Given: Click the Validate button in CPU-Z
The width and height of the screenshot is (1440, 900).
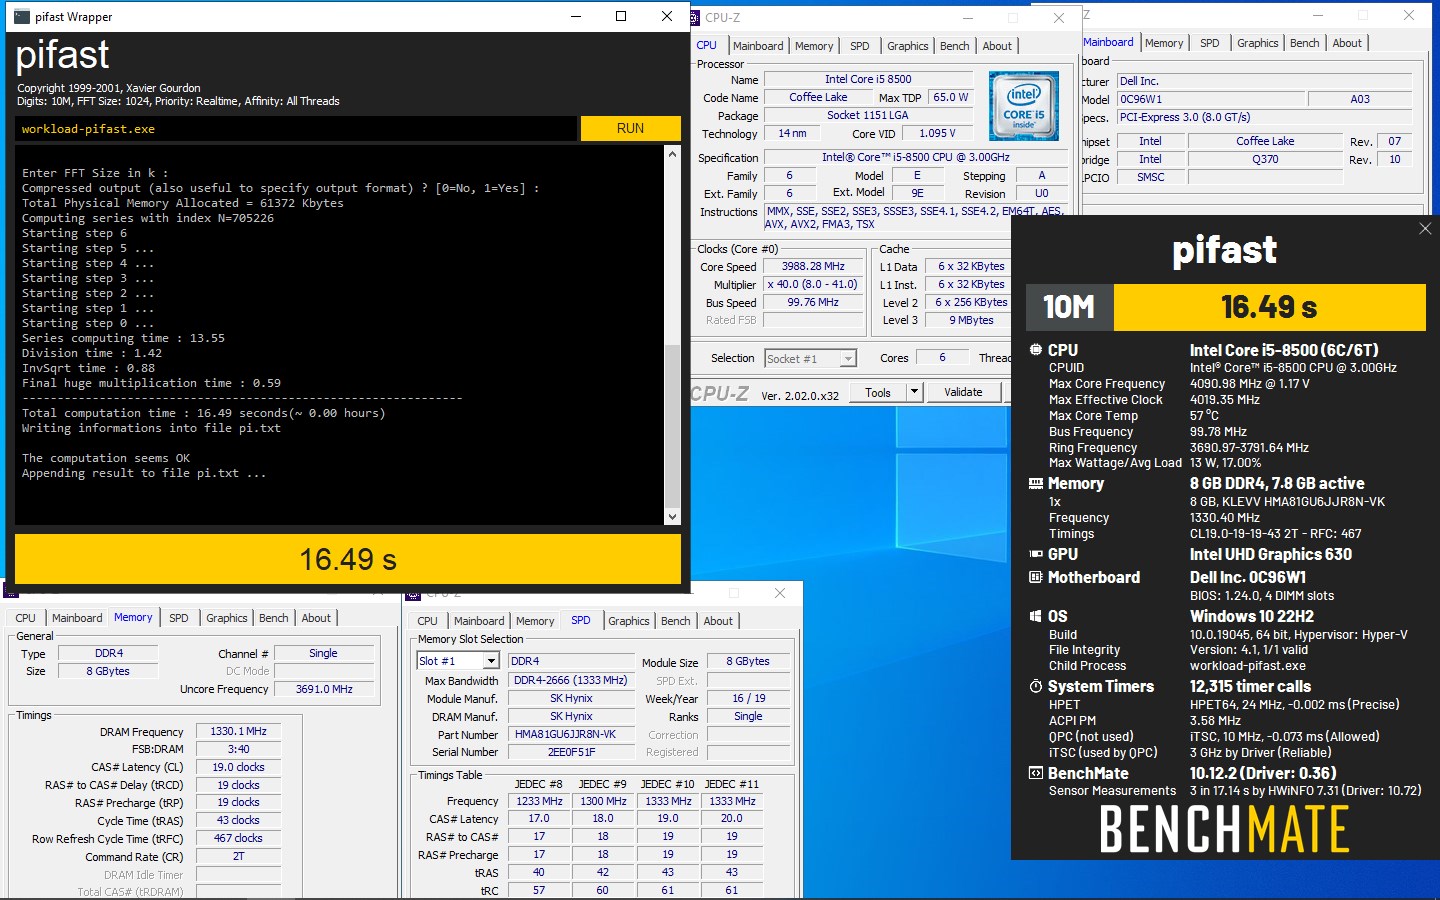Looking at the screenshot, I should coord(963,393).
